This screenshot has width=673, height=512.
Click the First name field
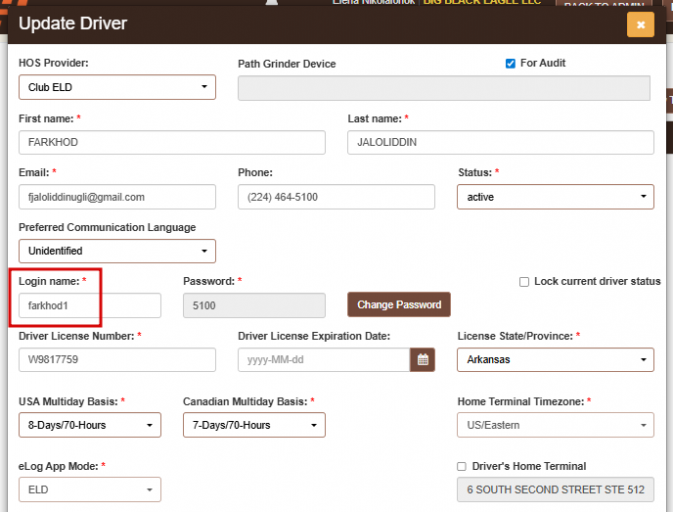(x=172, y=142)
